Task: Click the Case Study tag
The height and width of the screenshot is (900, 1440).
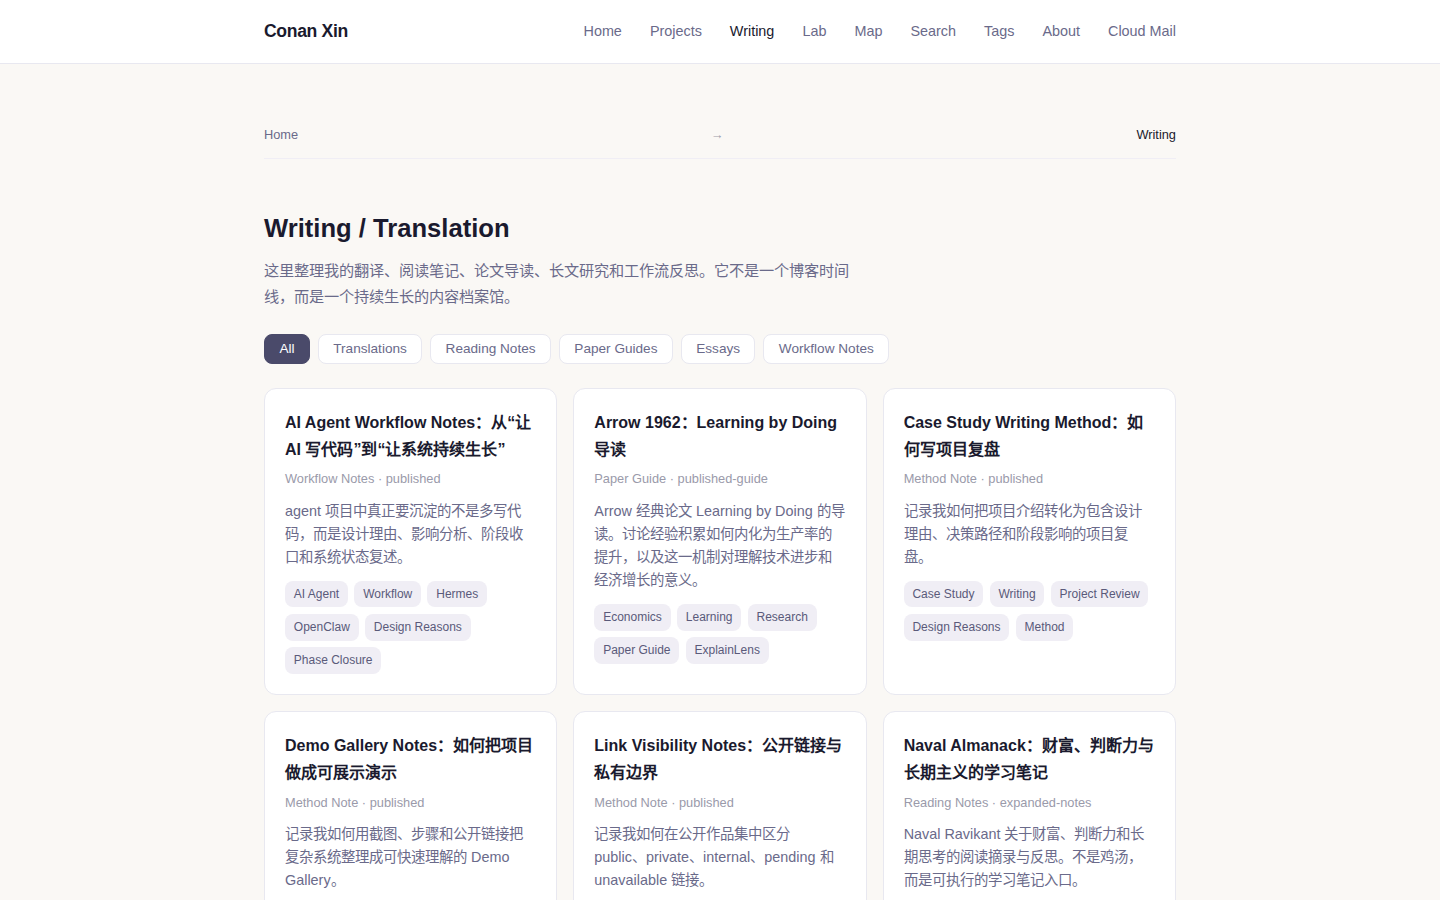Action: (x=943, y=594)
